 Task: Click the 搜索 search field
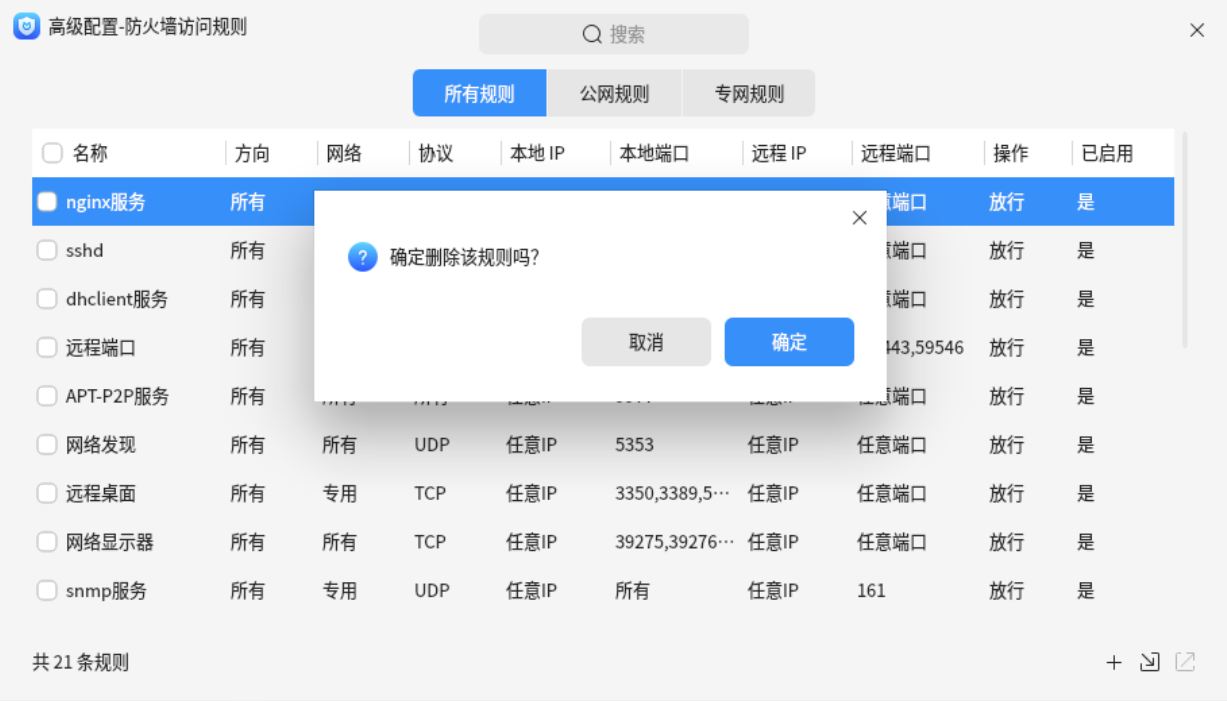point(614,35)
